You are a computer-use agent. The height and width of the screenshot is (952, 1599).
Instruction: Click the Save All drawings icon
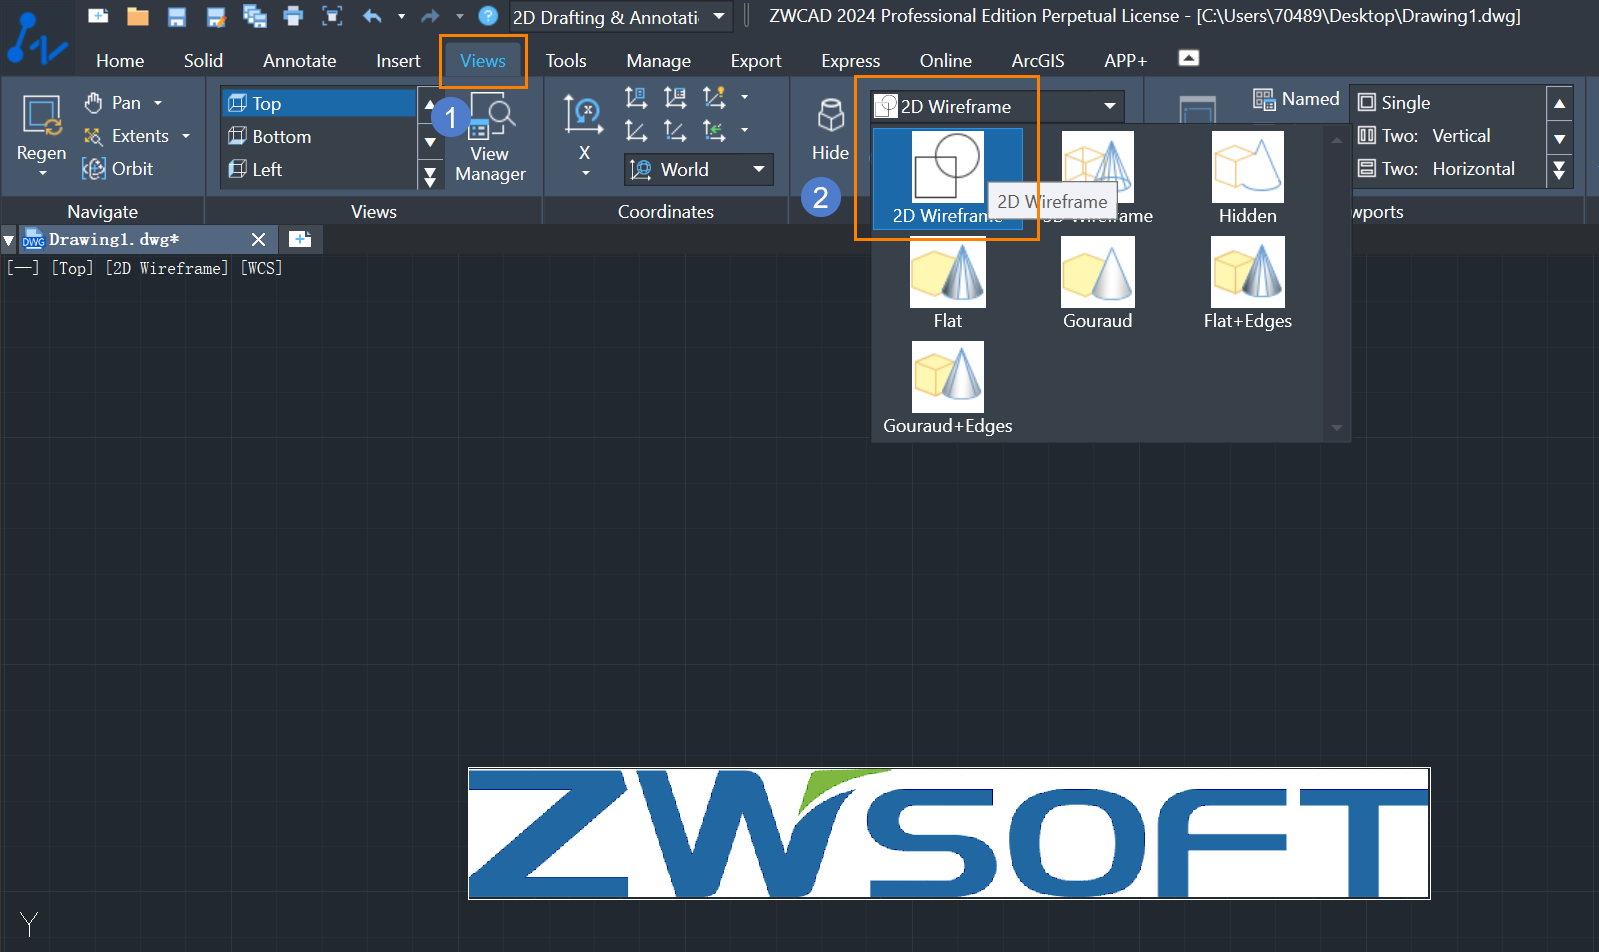(255, 16)
